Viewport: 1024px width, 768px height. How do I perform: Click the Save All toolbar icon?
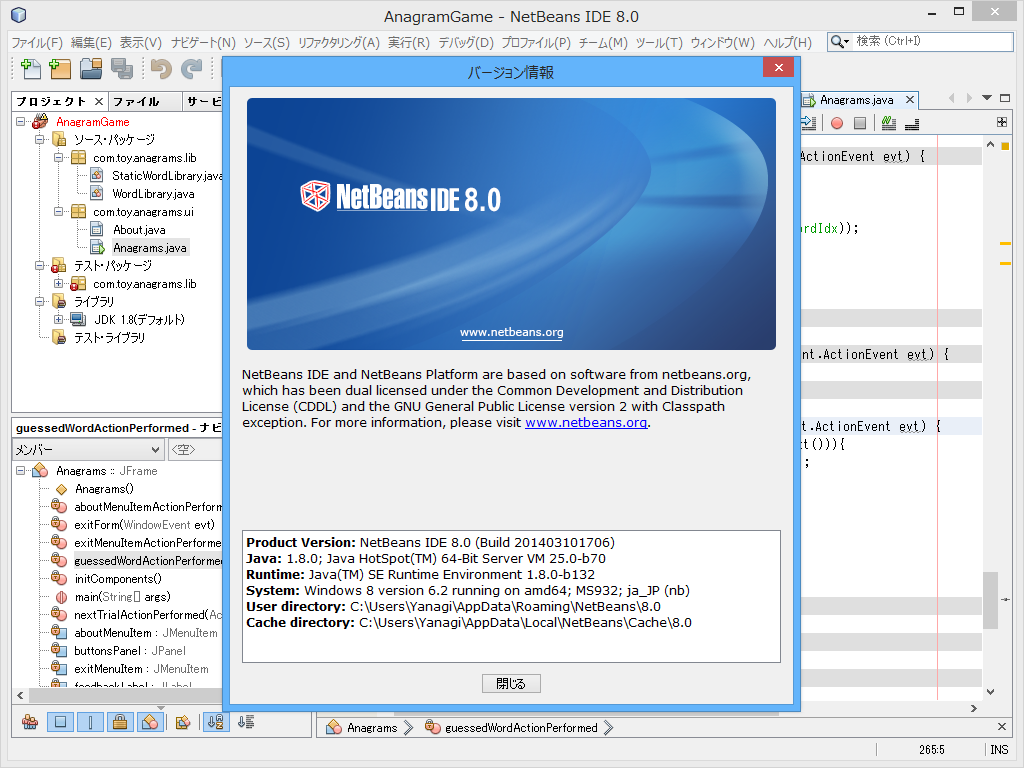click(122, 70)
